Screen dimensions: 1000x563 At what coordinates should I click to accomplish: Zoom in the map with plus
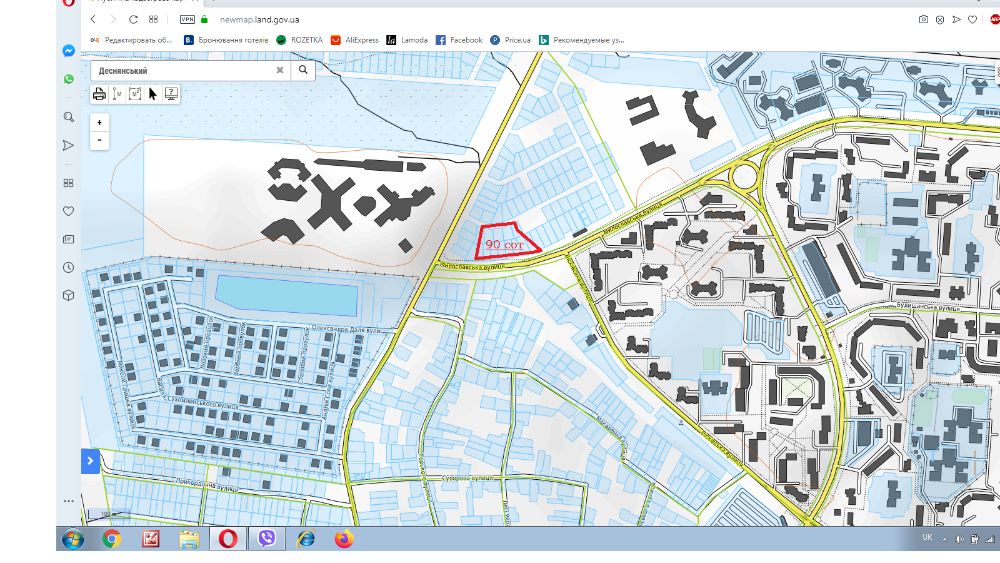point(99,122)
